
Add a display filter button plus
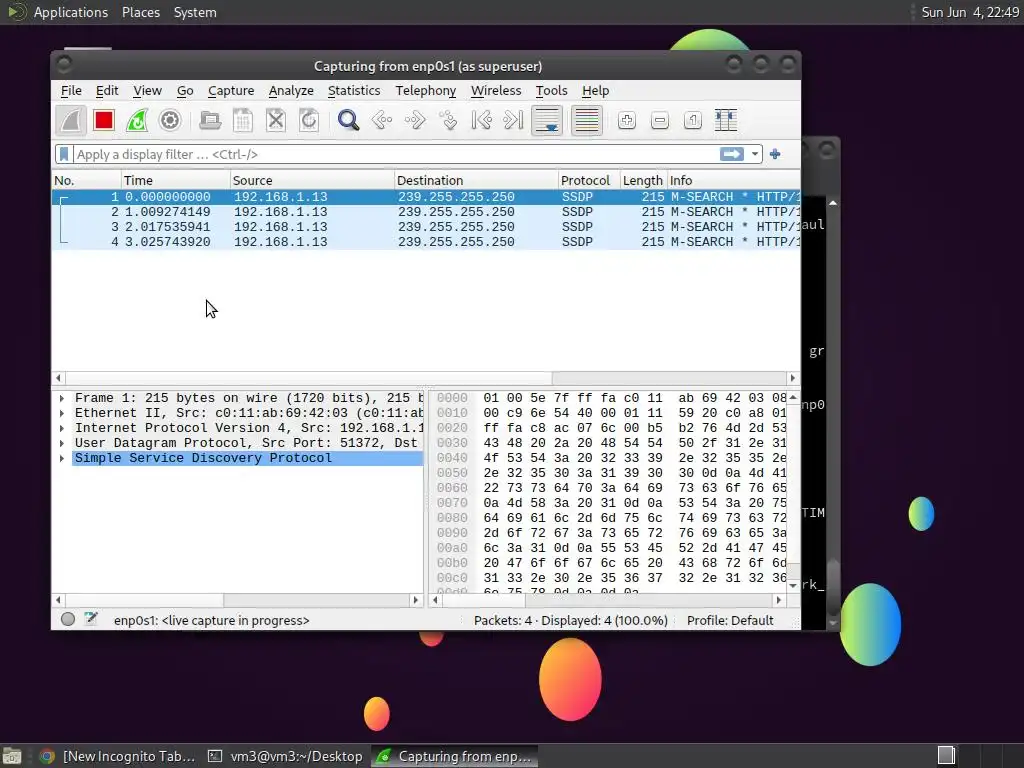click(x=775, y=154)
